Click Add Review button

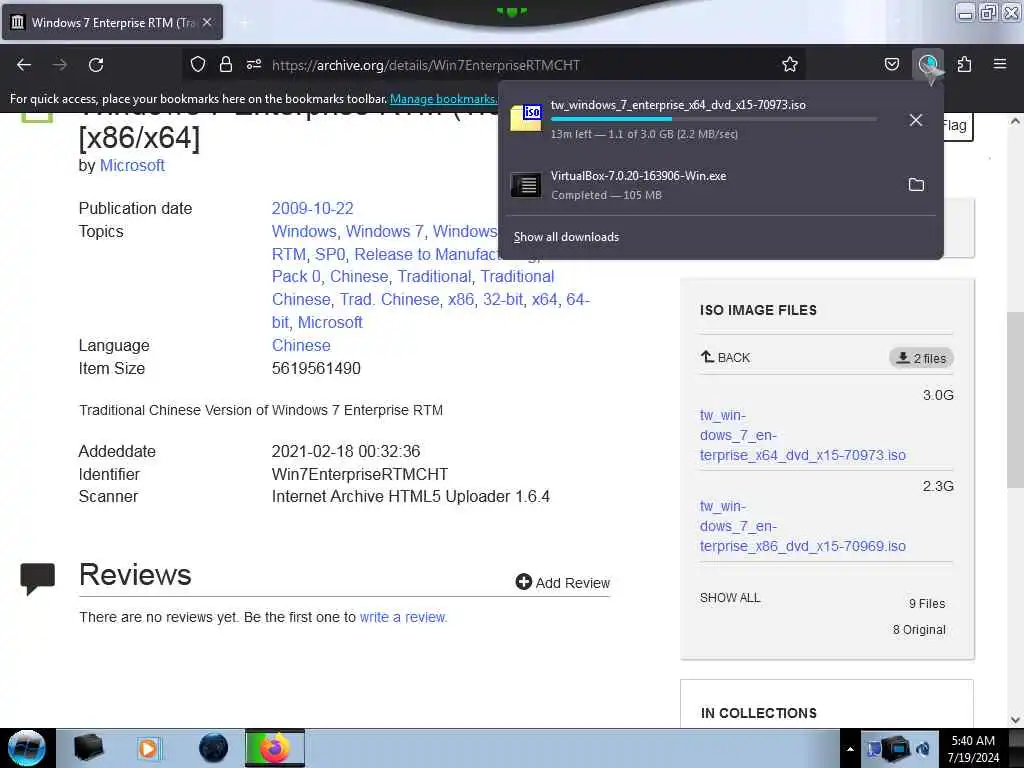pos(562,583)
